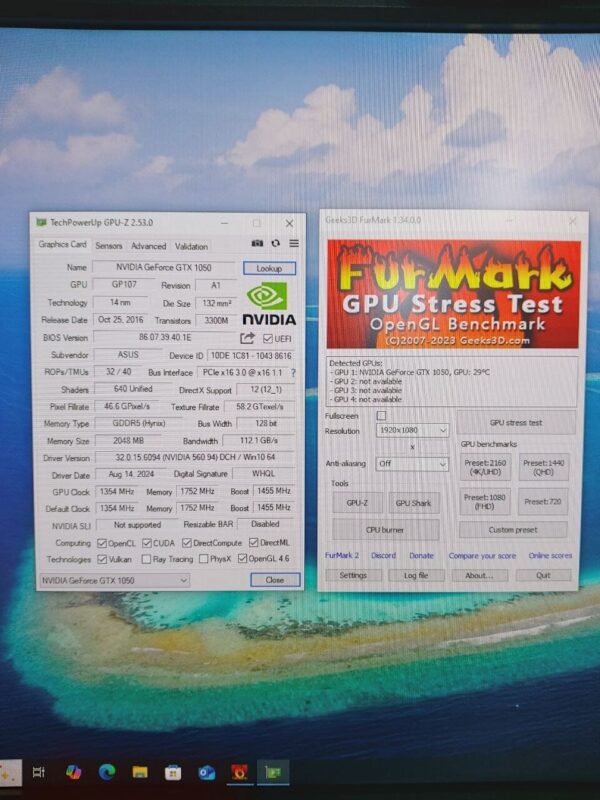600x800 pixels.
Task: Click the refresh icon in GPU-Z
Action: [275, 243]
